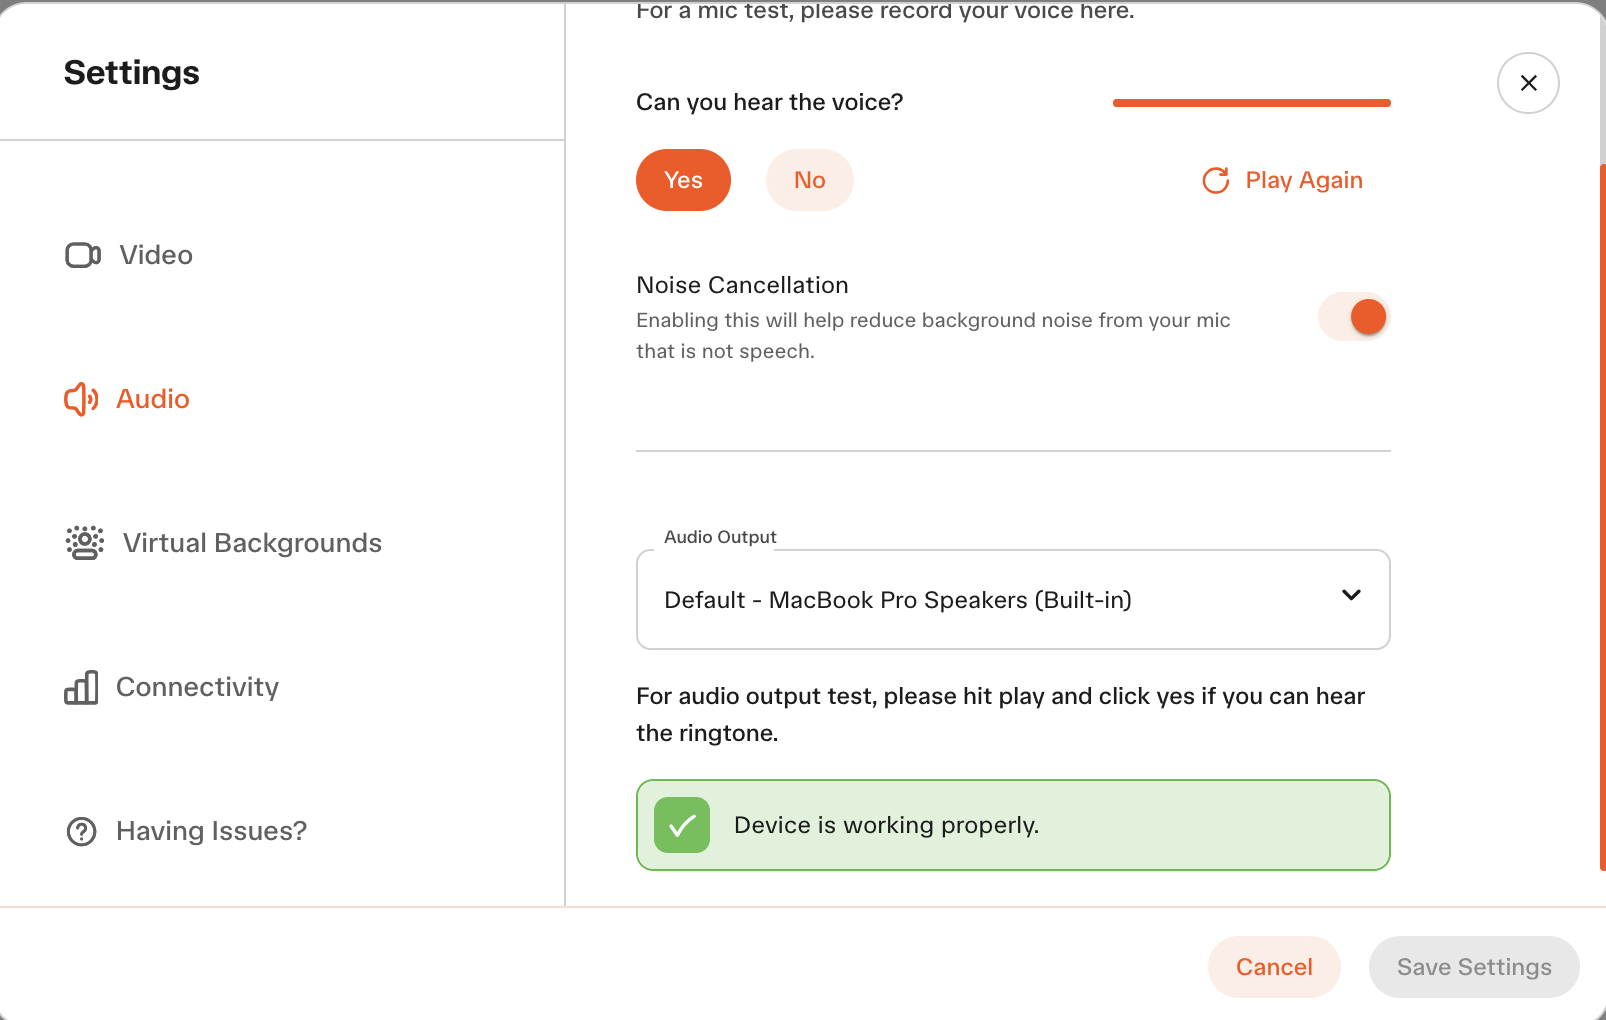This screenshot has width=1606, height=1020.
Task: Click the Connectivity signal bars icon
Action: pos(81,687)
